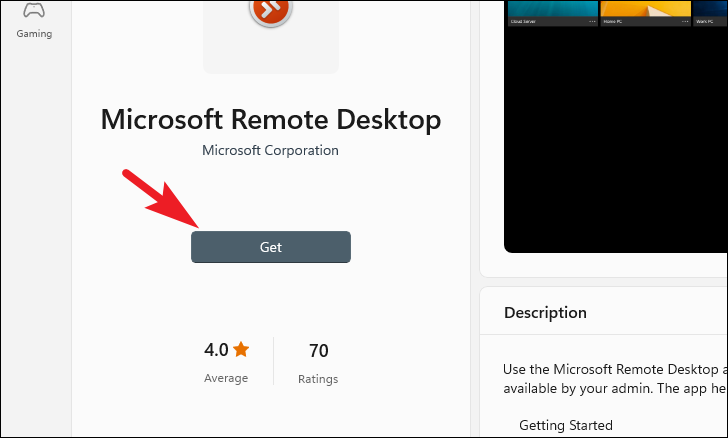Install the app with Get button
The width and height of the screenshot is (728, 438).
click(271, 247)
